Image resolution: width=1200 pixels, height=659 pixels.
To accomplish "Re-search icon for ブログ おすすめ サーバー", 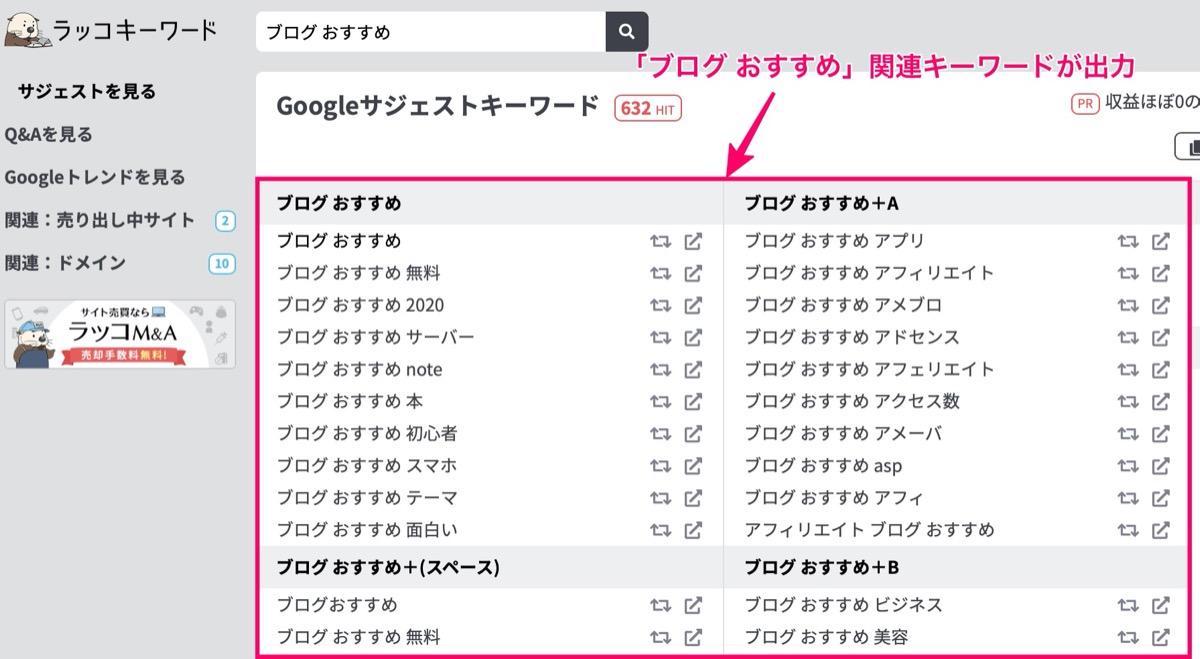I will coord(660,337).
